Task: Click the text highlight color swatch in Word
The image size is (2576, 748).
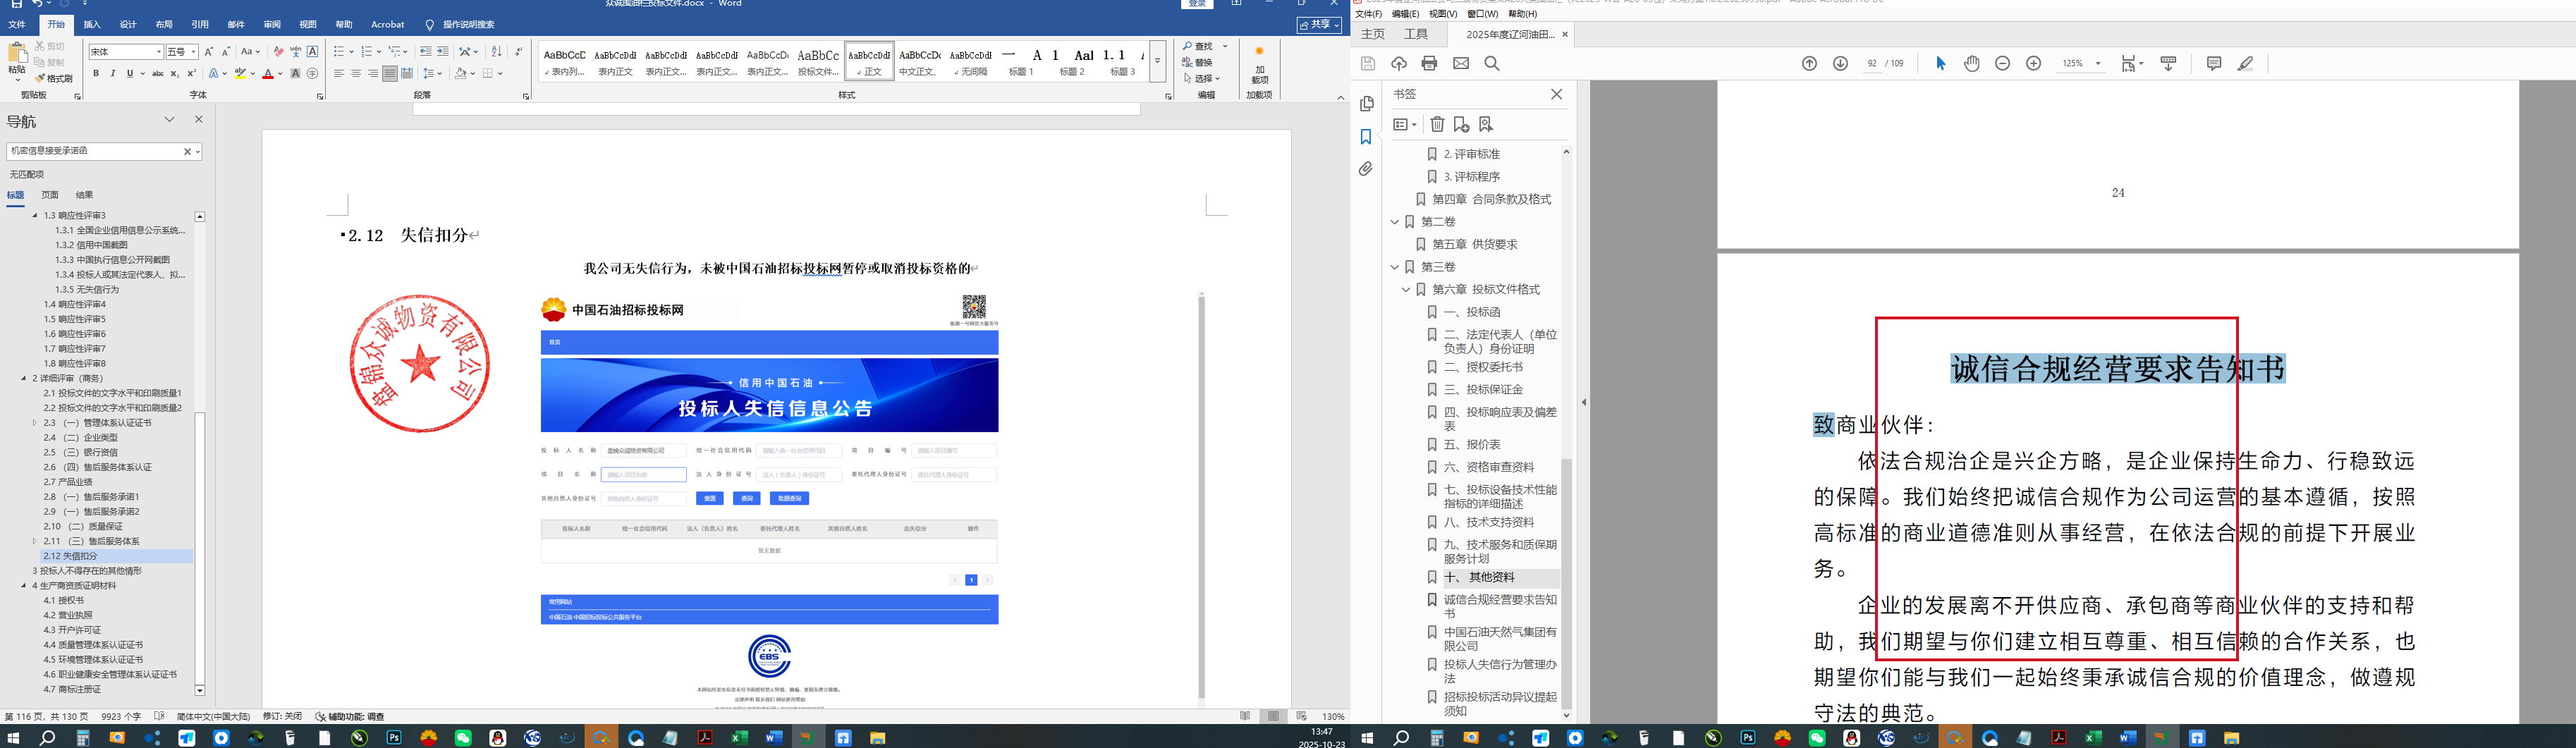Action: [240, 73]
